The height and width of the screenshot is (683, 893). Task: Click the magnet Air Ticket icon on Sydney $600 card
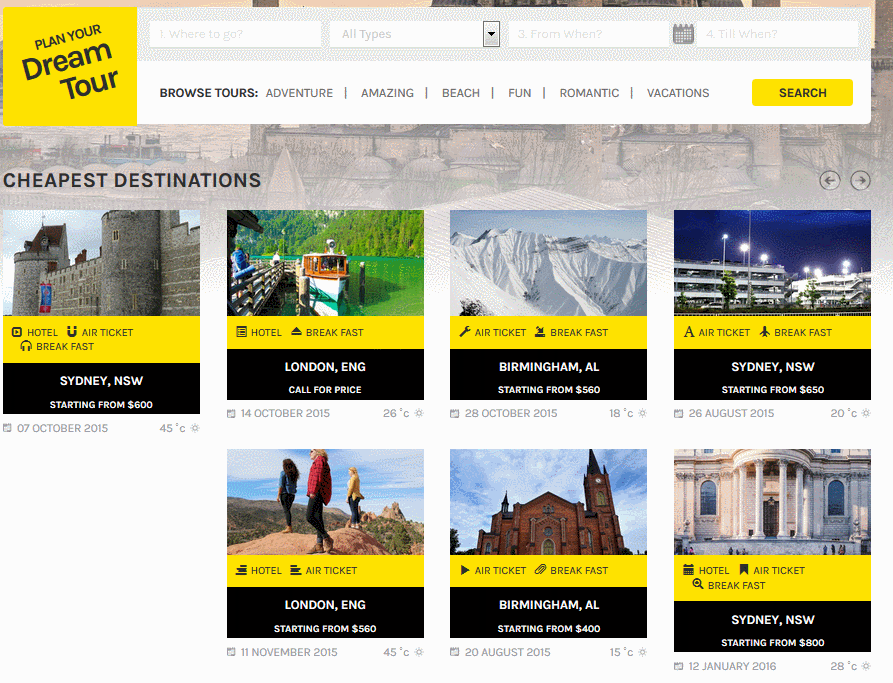point(72,332)
